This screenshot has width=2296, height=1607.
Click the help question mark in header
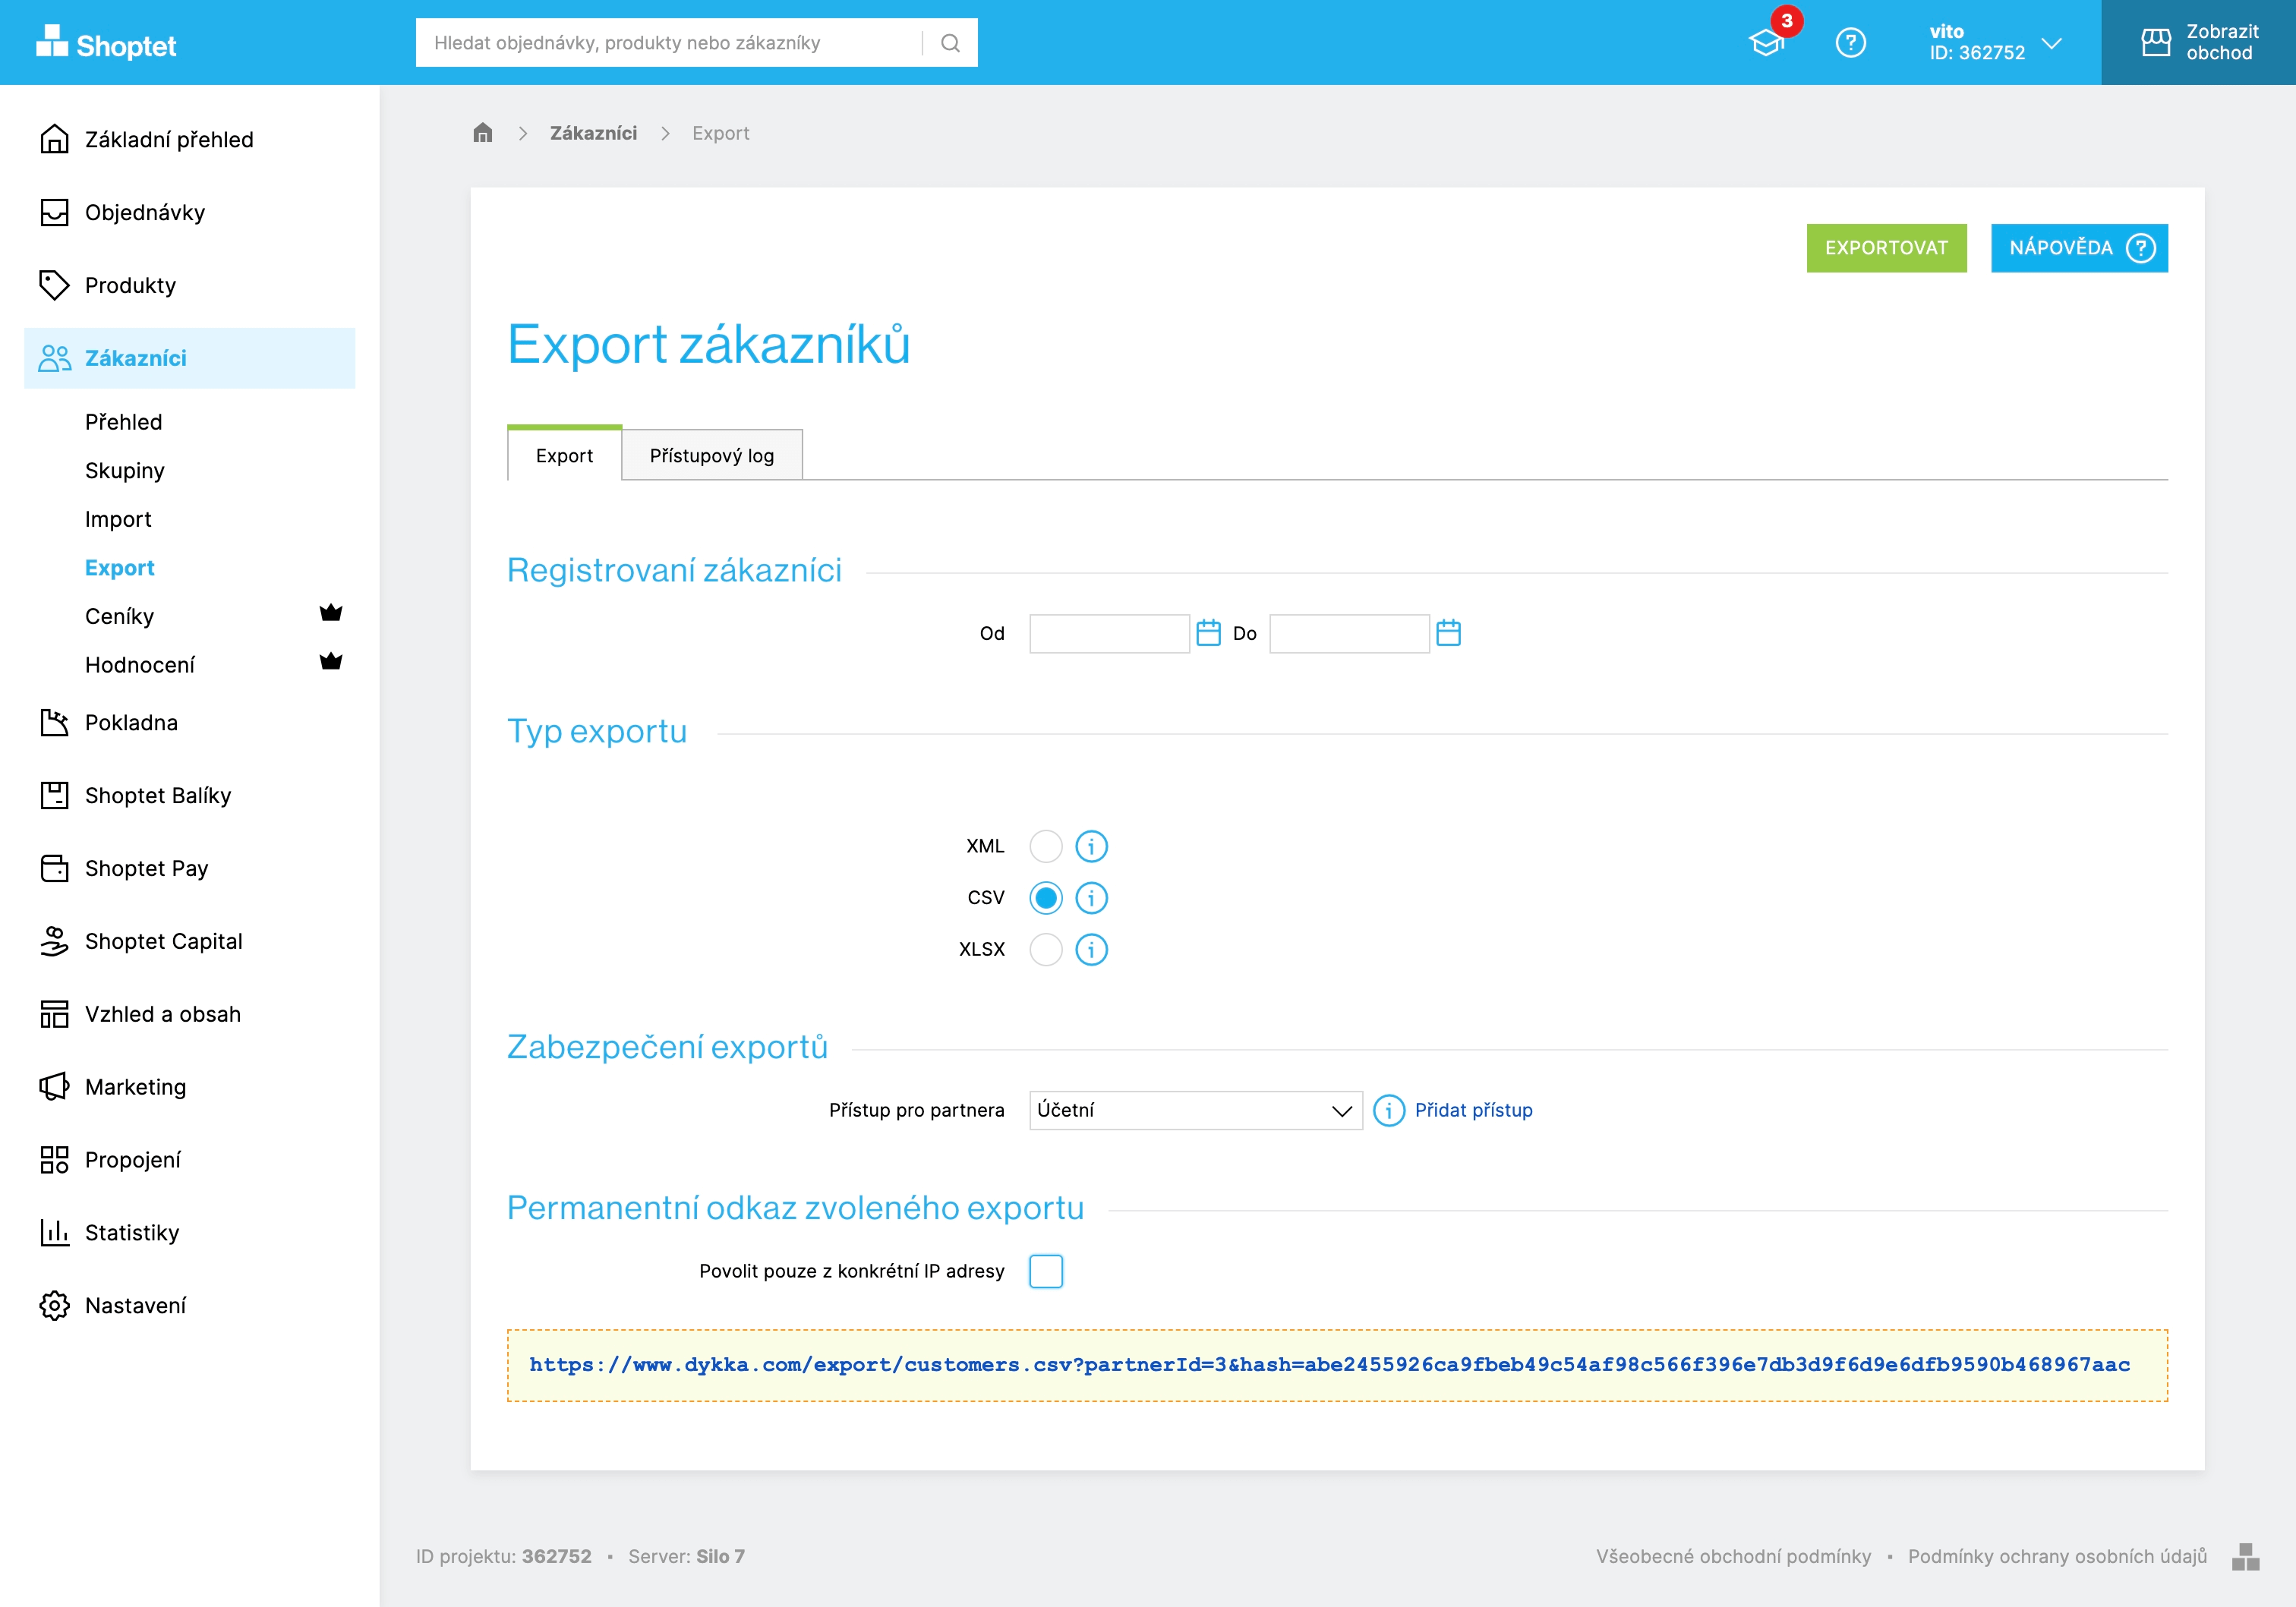1850,43
